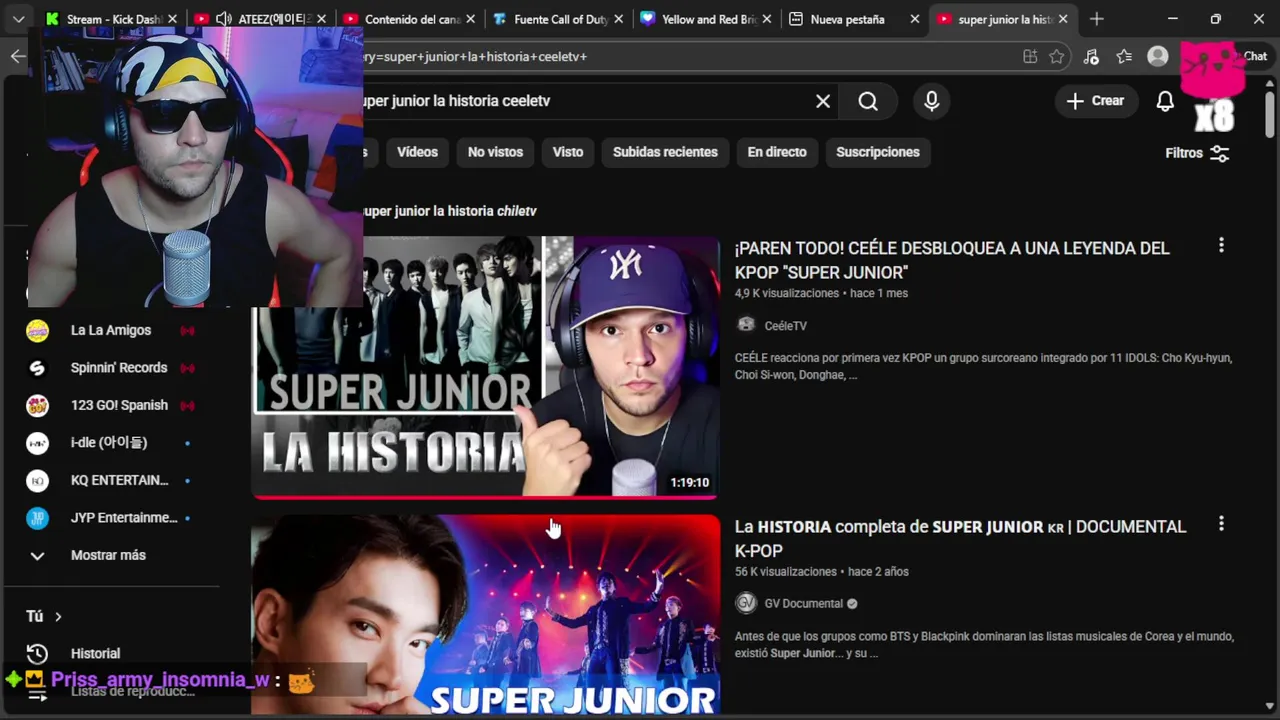Close the Nueva pestaña tab
Image resolution: width=1280 pixels, height=720 pixels.
(914, 19)
